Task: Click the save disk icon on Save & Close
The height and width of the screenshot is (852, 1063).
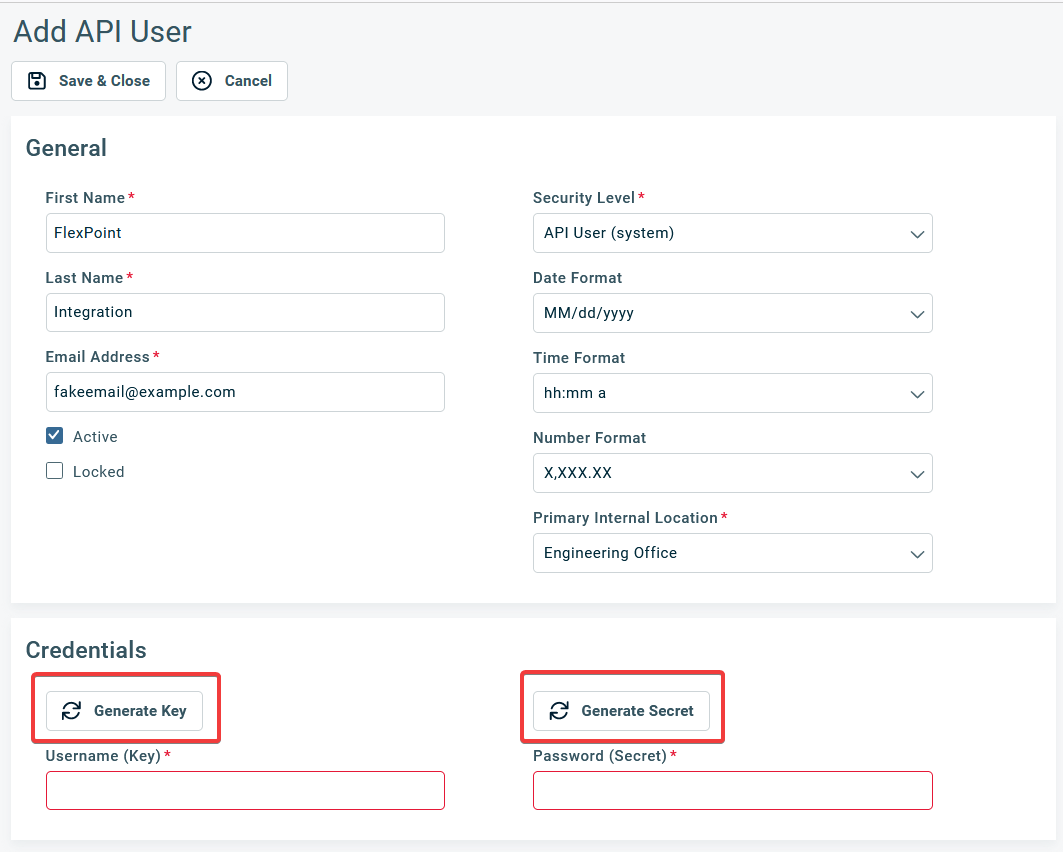Action: tap(37, 81)
